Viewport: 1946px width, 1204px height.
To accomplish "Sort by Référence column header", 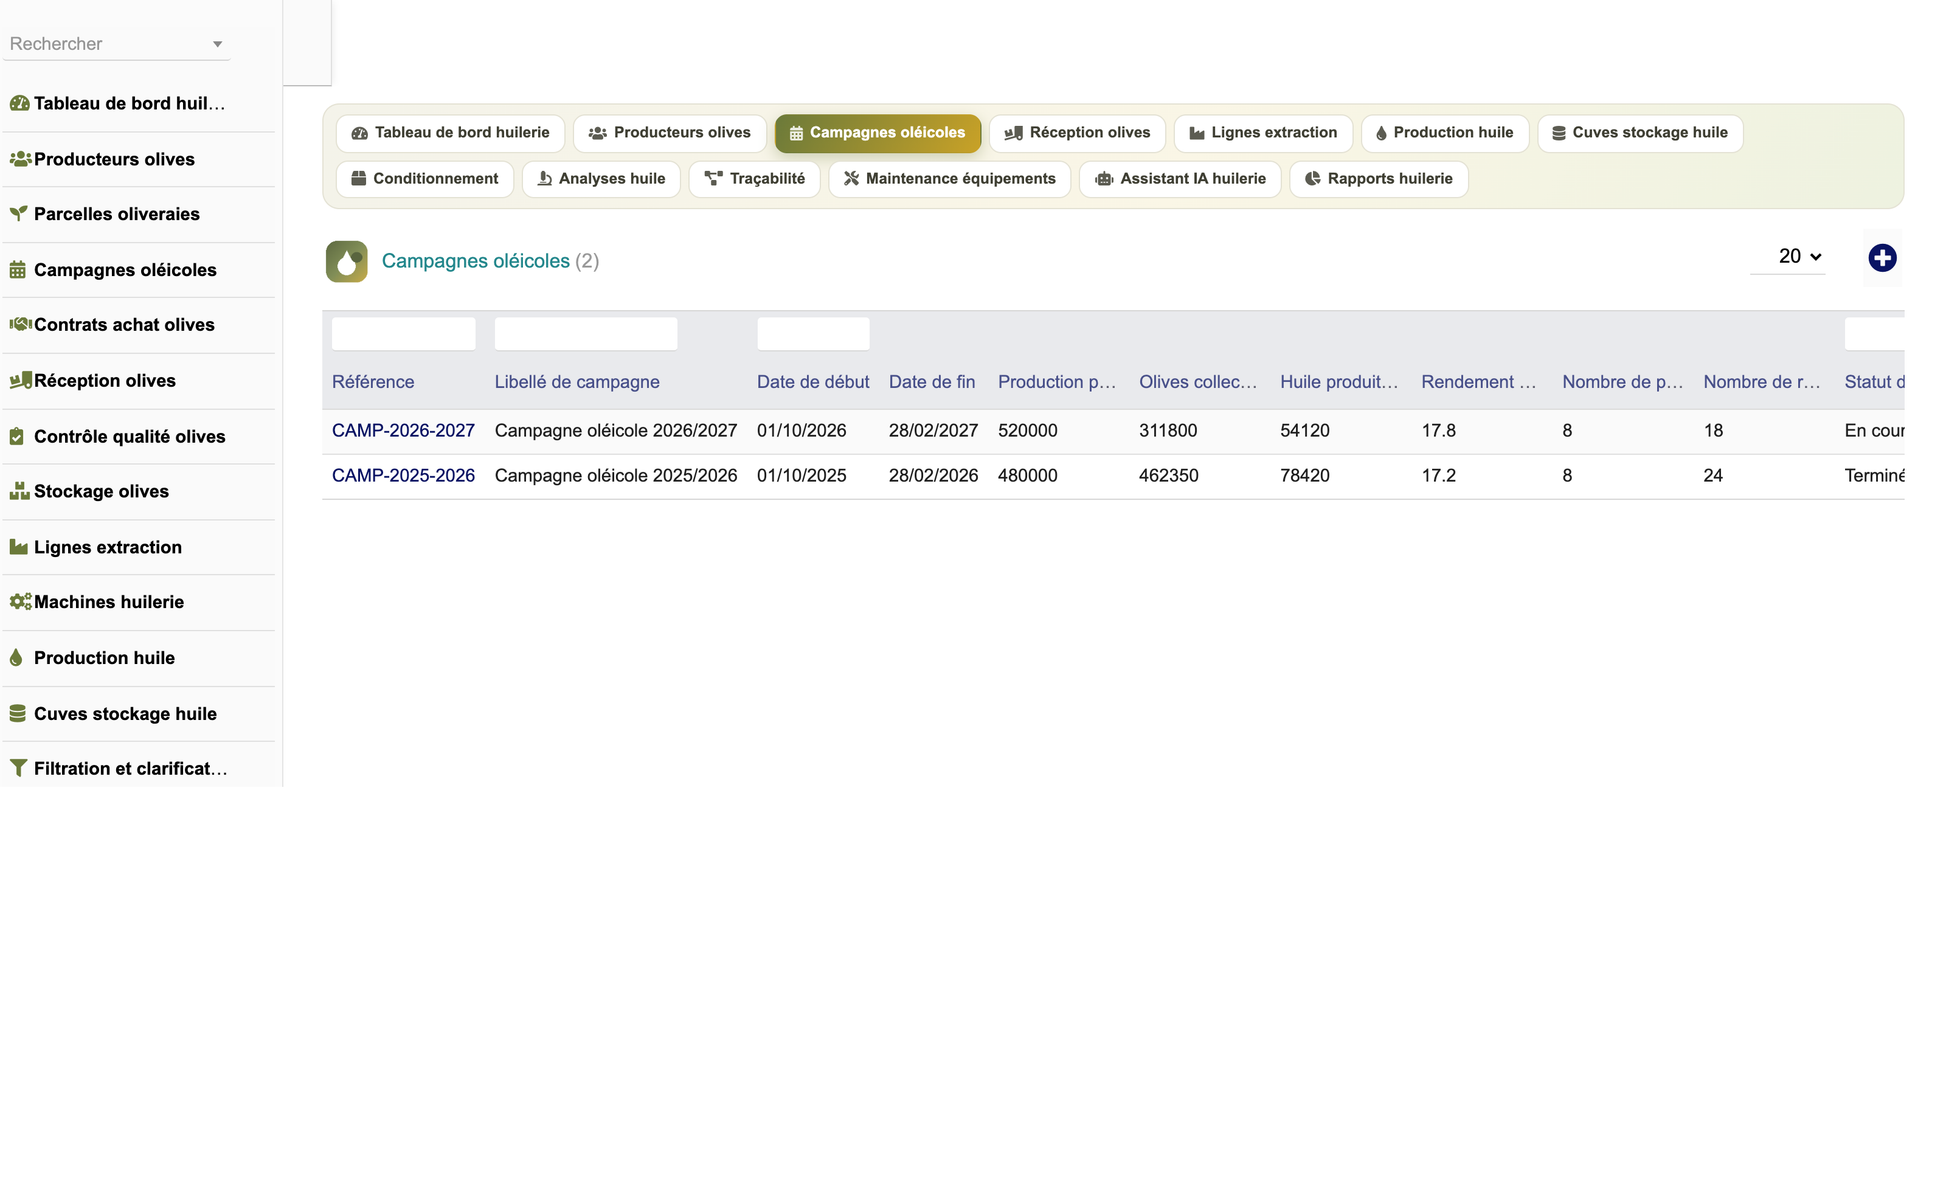I will pyautogui.click(x=373, y=382).
